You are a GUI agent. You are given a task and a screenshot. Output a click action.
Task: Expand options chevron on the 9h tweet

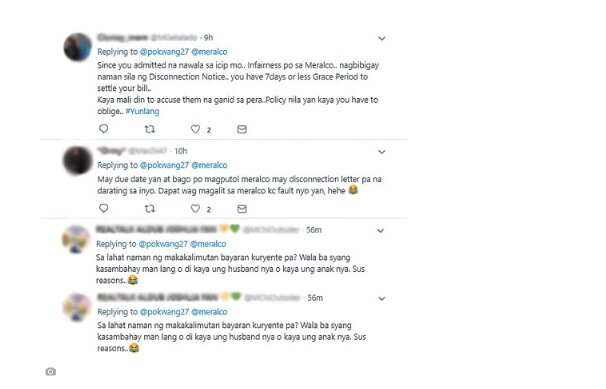coord(381,38)
